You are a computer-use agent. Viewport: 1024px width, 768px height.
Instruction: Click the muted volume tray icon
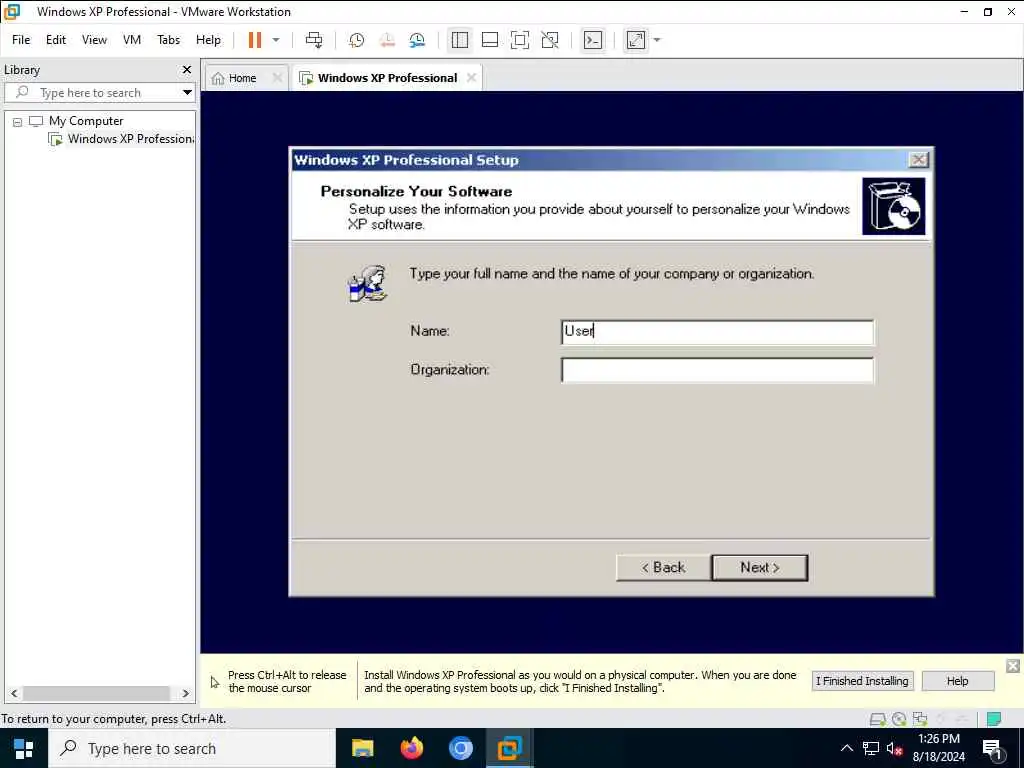(x=894, y=748)
